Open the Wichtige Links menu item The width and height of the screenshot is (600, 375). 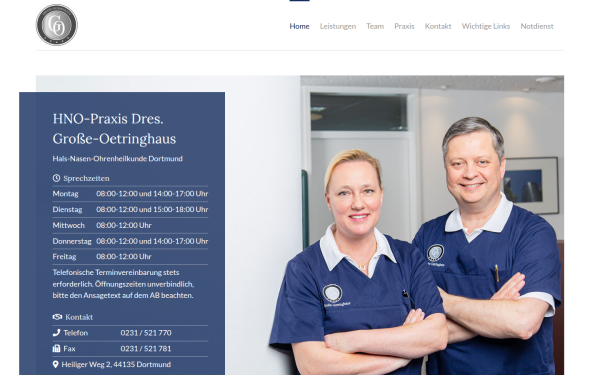[486, 26]
